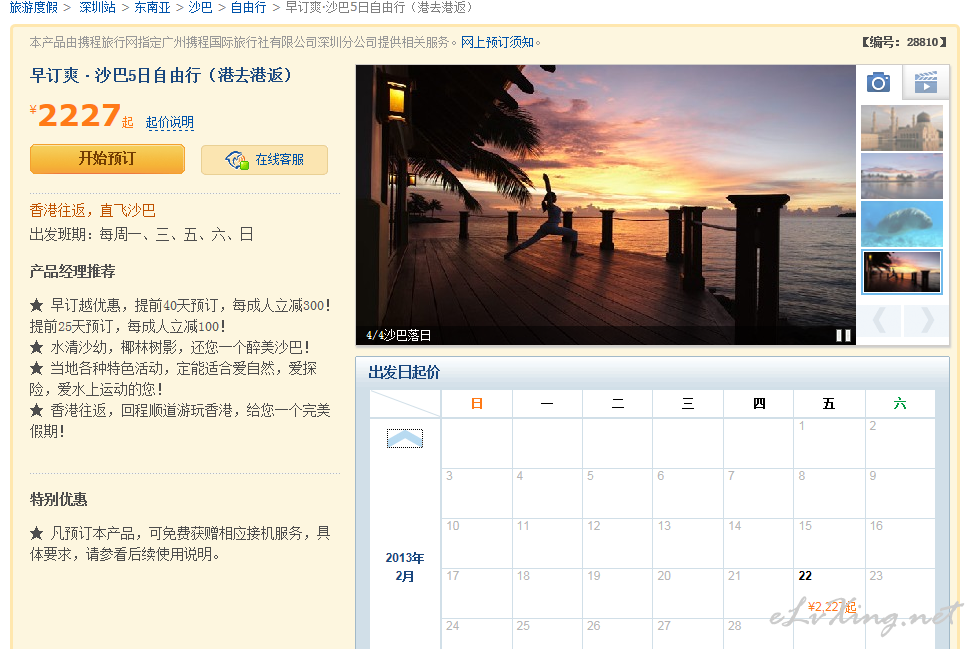974x649 pixels.
Task: Show previous thumbnails with left arrow
Action: point(879,320)
